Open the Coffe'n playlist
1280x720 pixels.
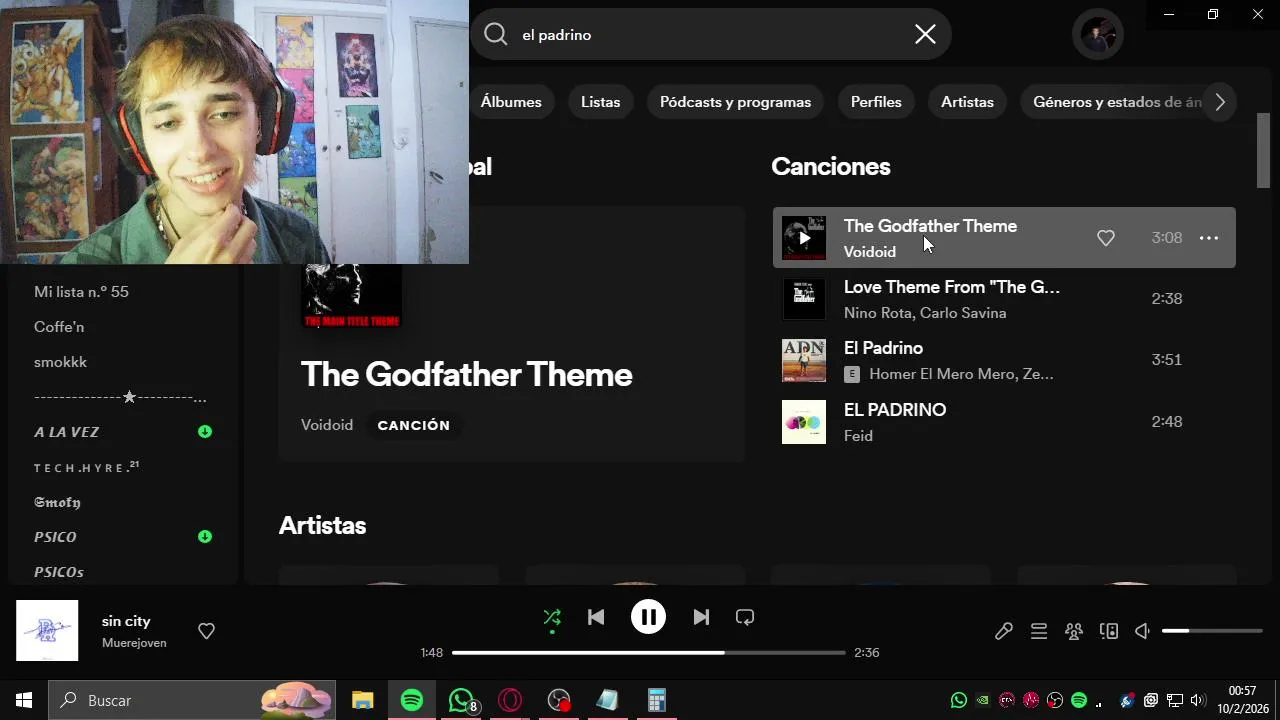pyautogui.click(x=59, y=327)
